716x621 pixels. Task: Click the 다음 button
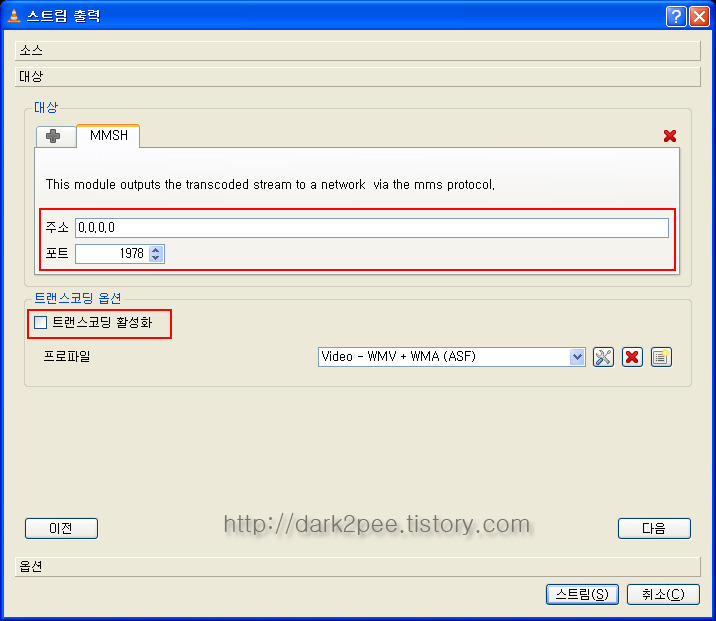pyautogui.click(x=654, y=528)
